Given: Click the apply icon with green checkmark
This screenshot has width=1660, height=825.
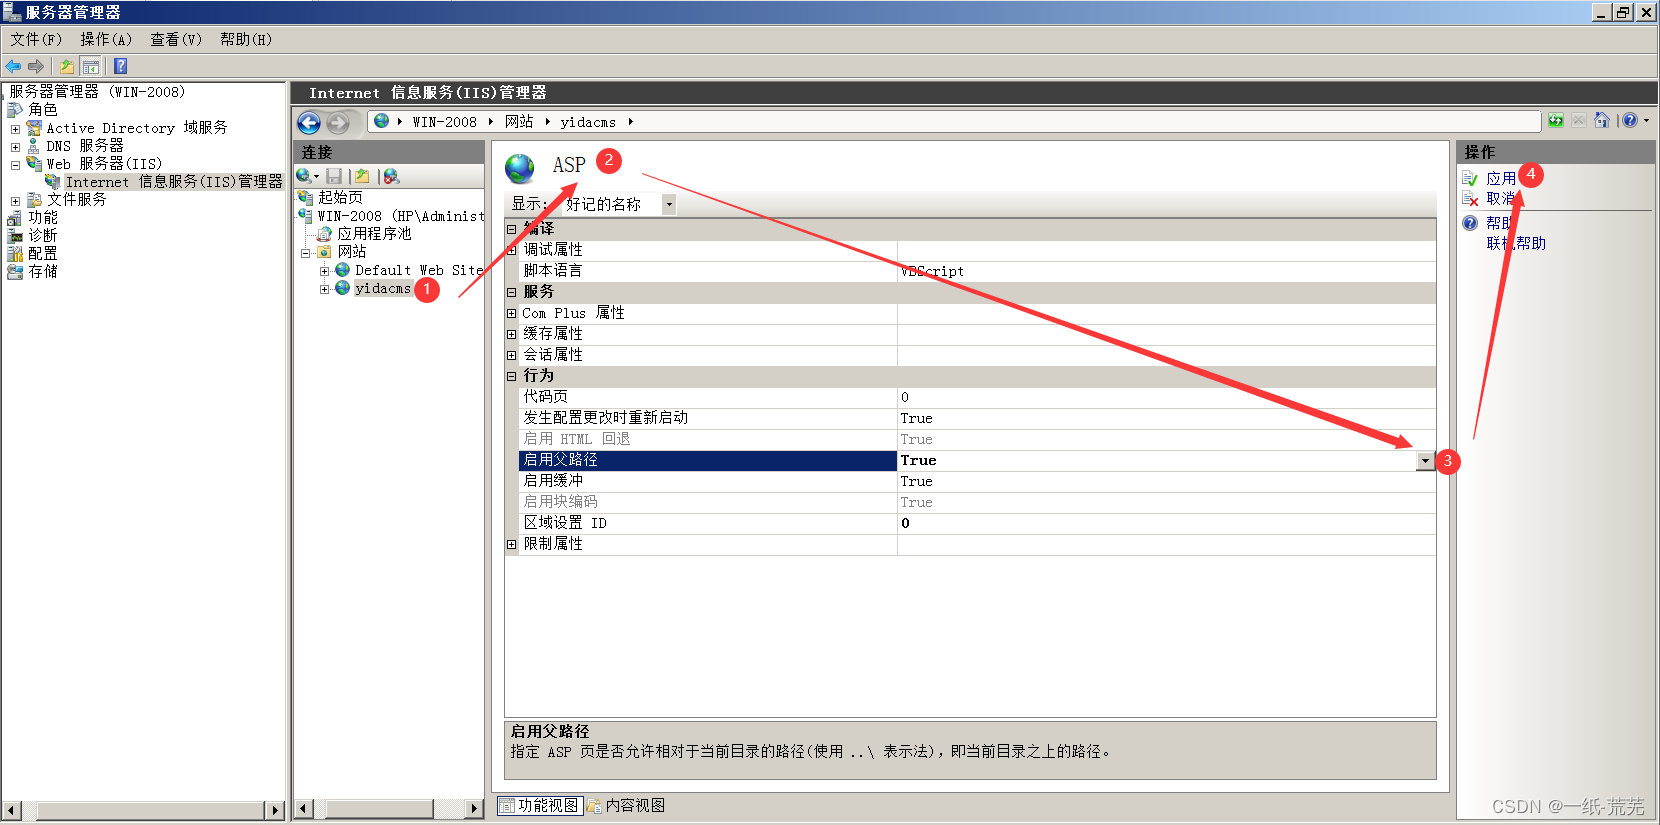Looking at the screenshot, I should 1470,178.
